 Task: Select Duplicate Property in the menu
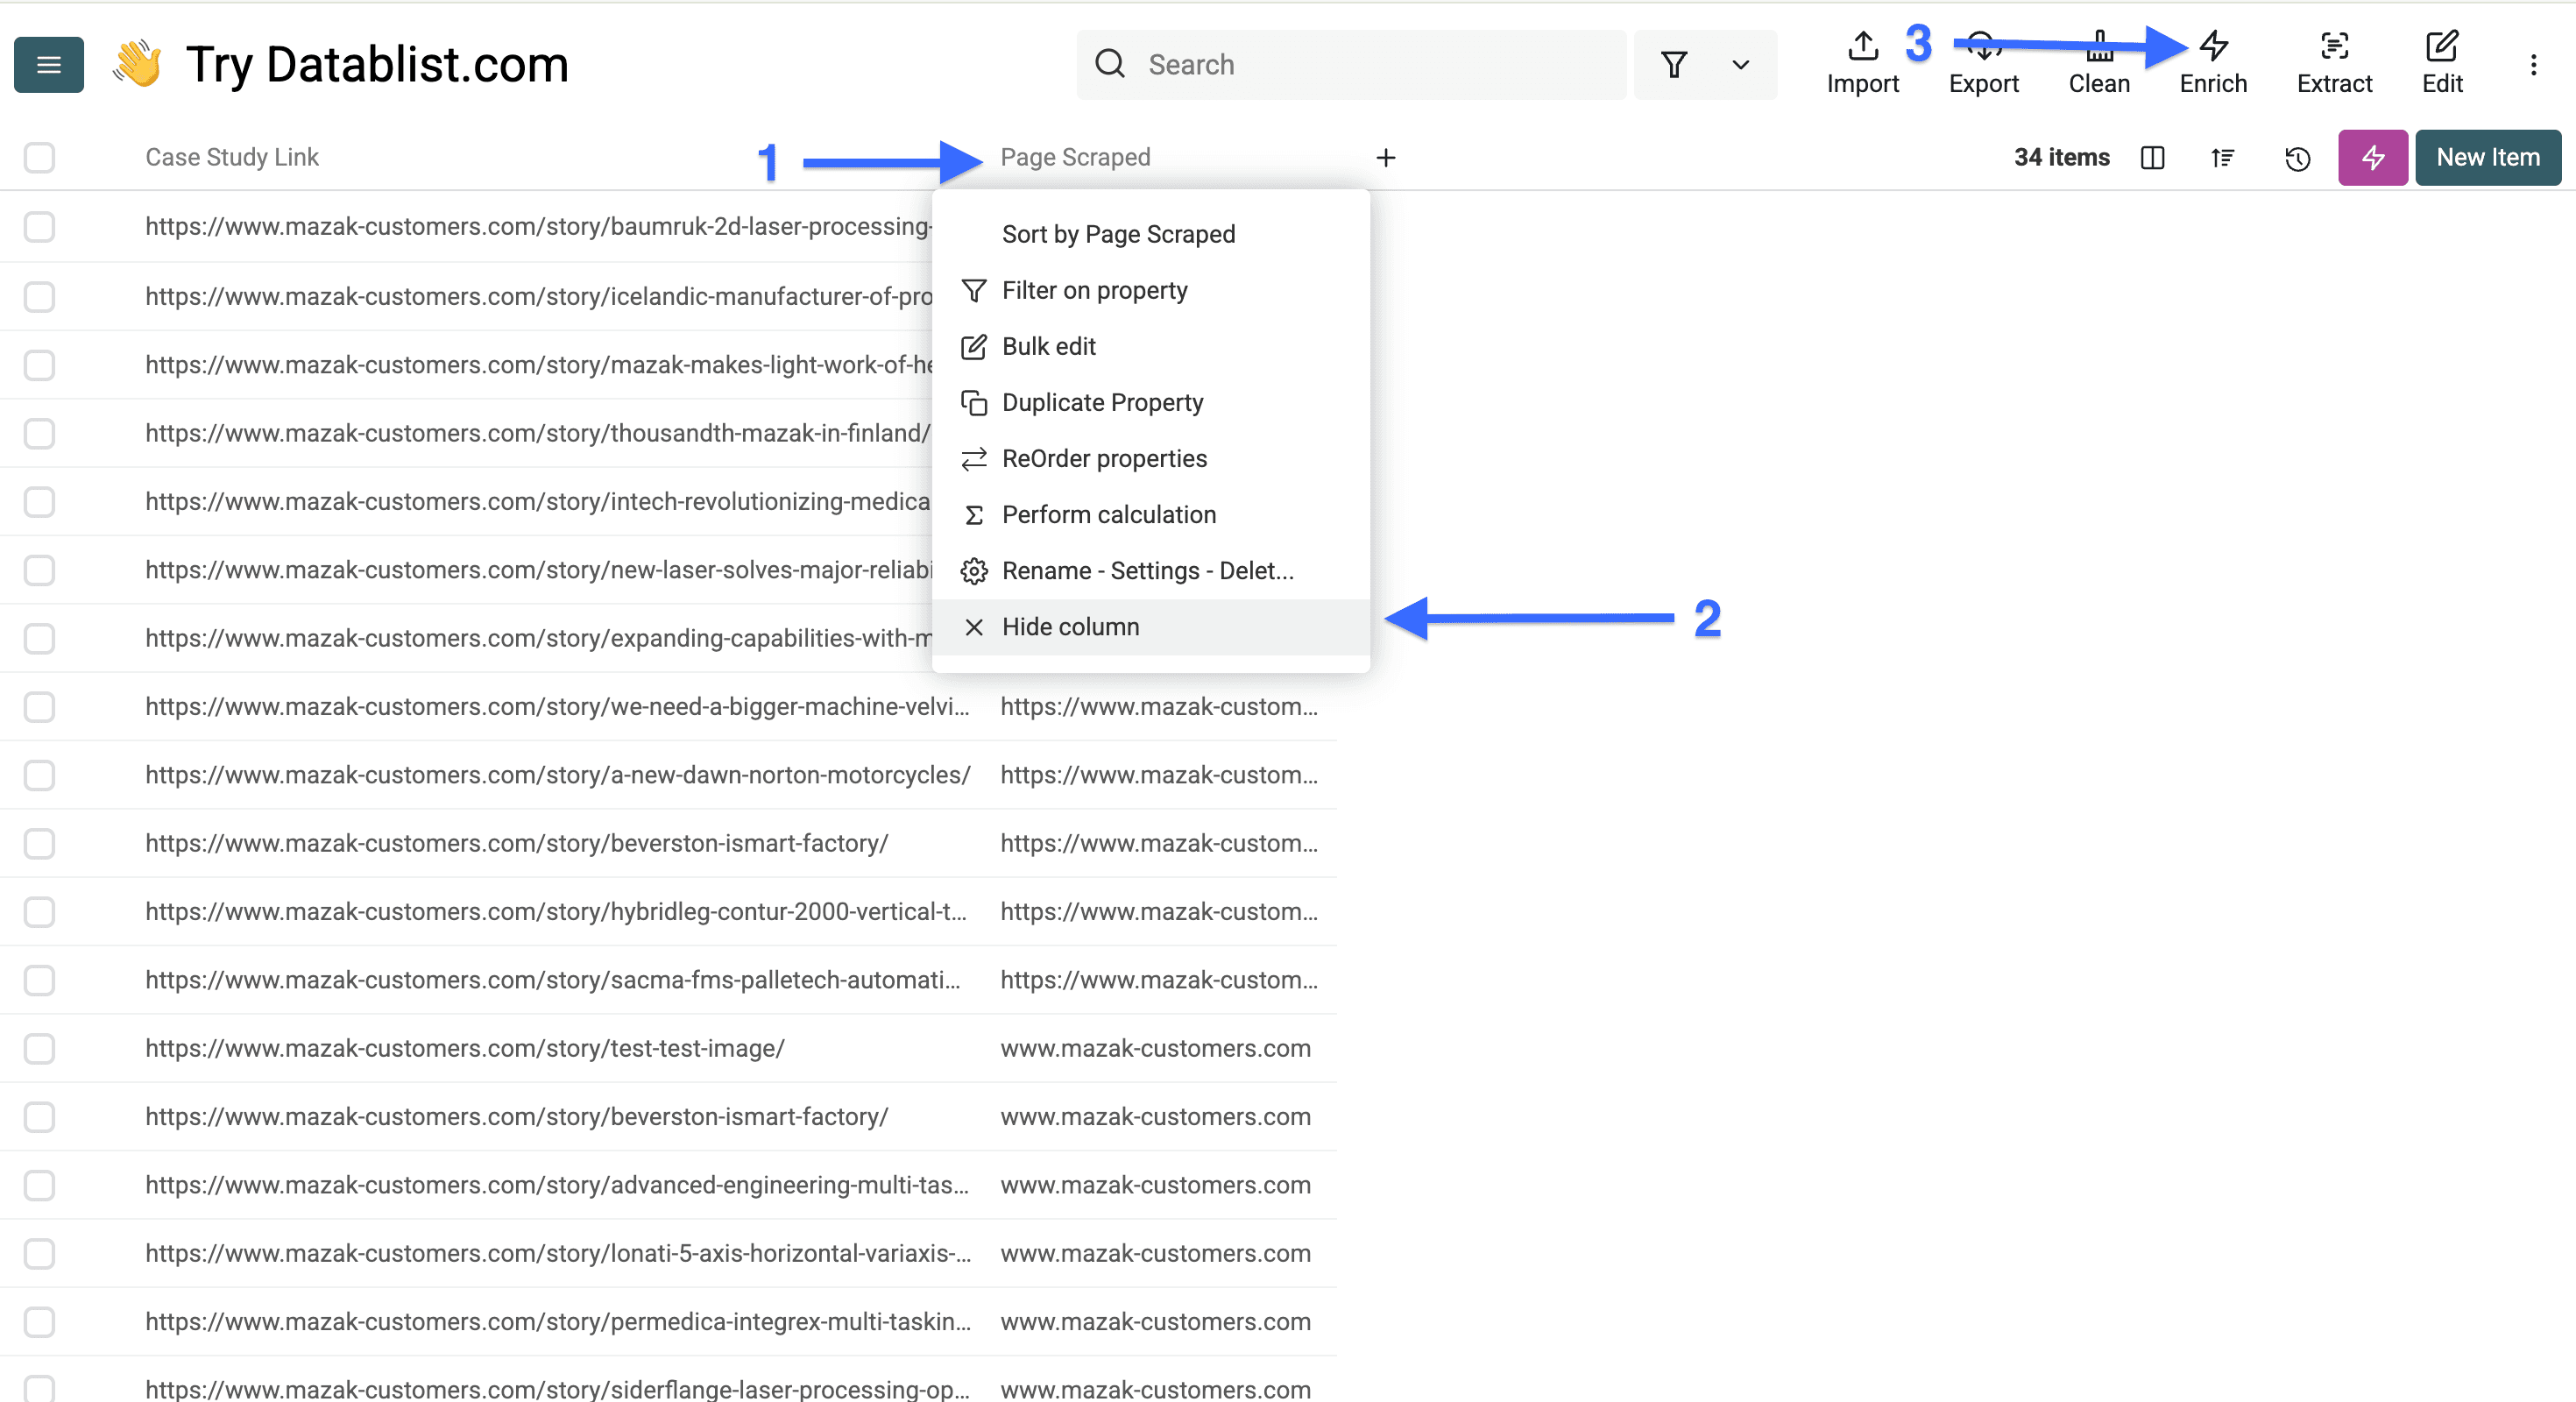point(1103,402)
